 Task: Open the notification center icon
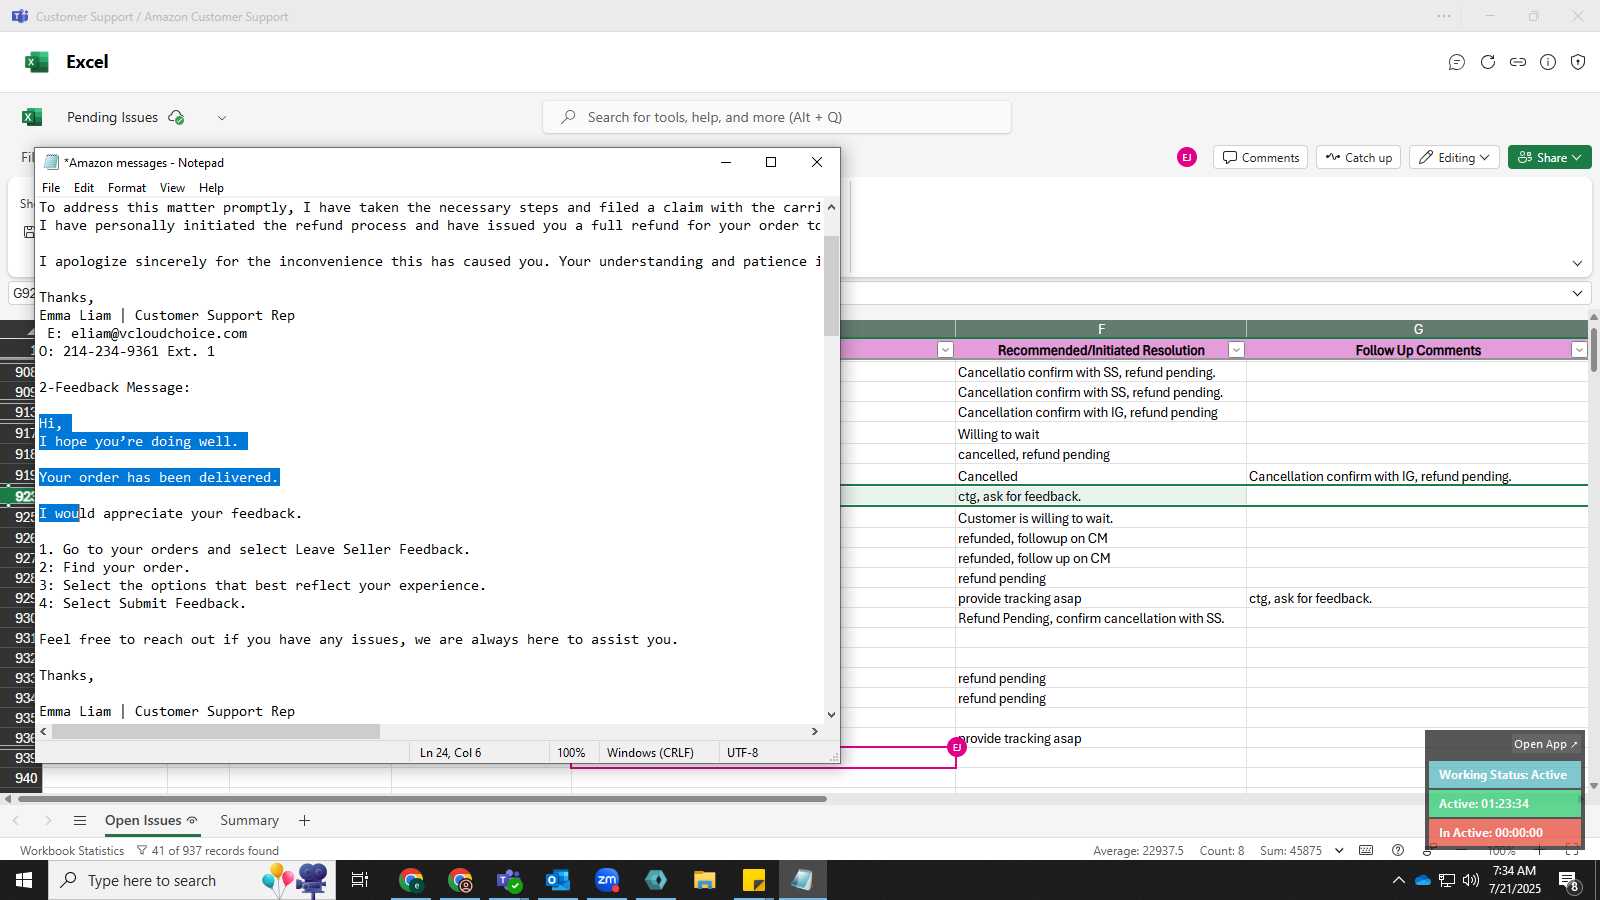coord(1570,881)
